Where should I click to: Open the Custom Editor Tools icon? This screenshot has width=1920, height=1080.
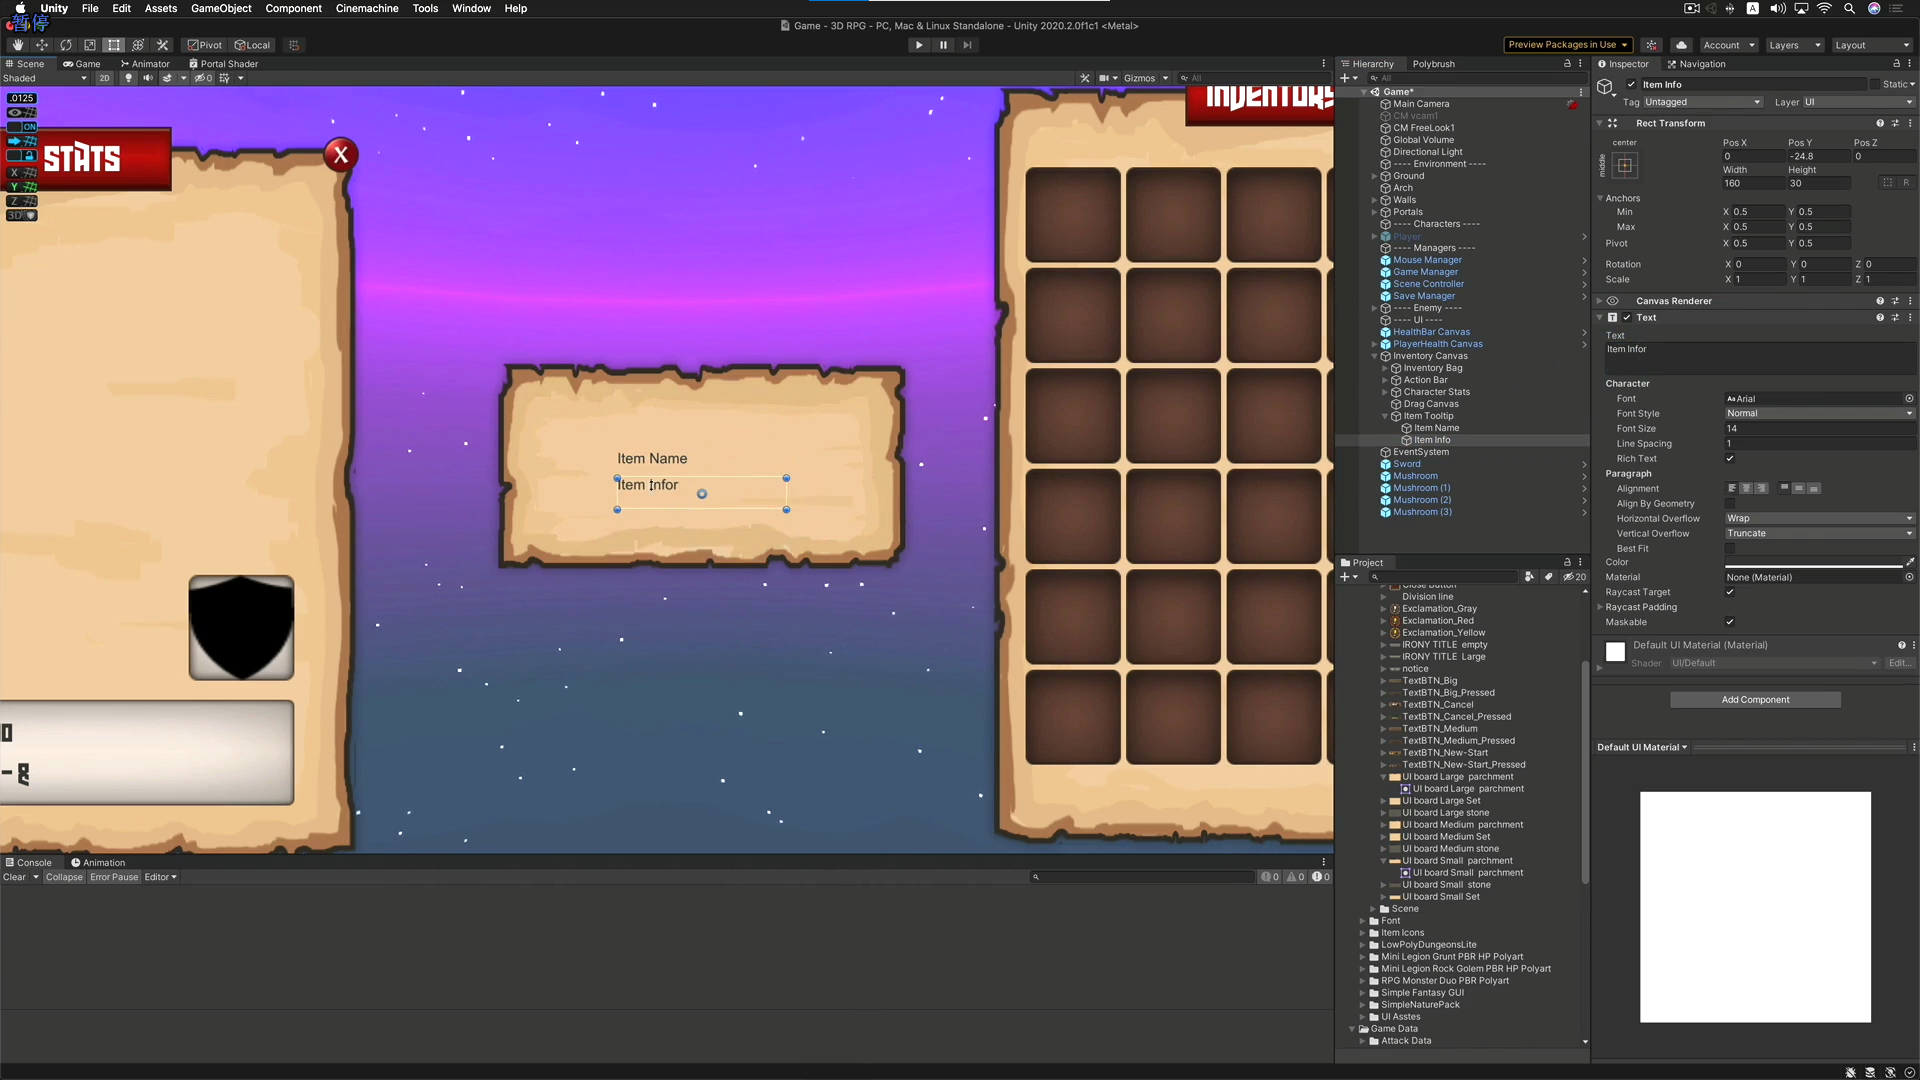click(x=163, y=45)
